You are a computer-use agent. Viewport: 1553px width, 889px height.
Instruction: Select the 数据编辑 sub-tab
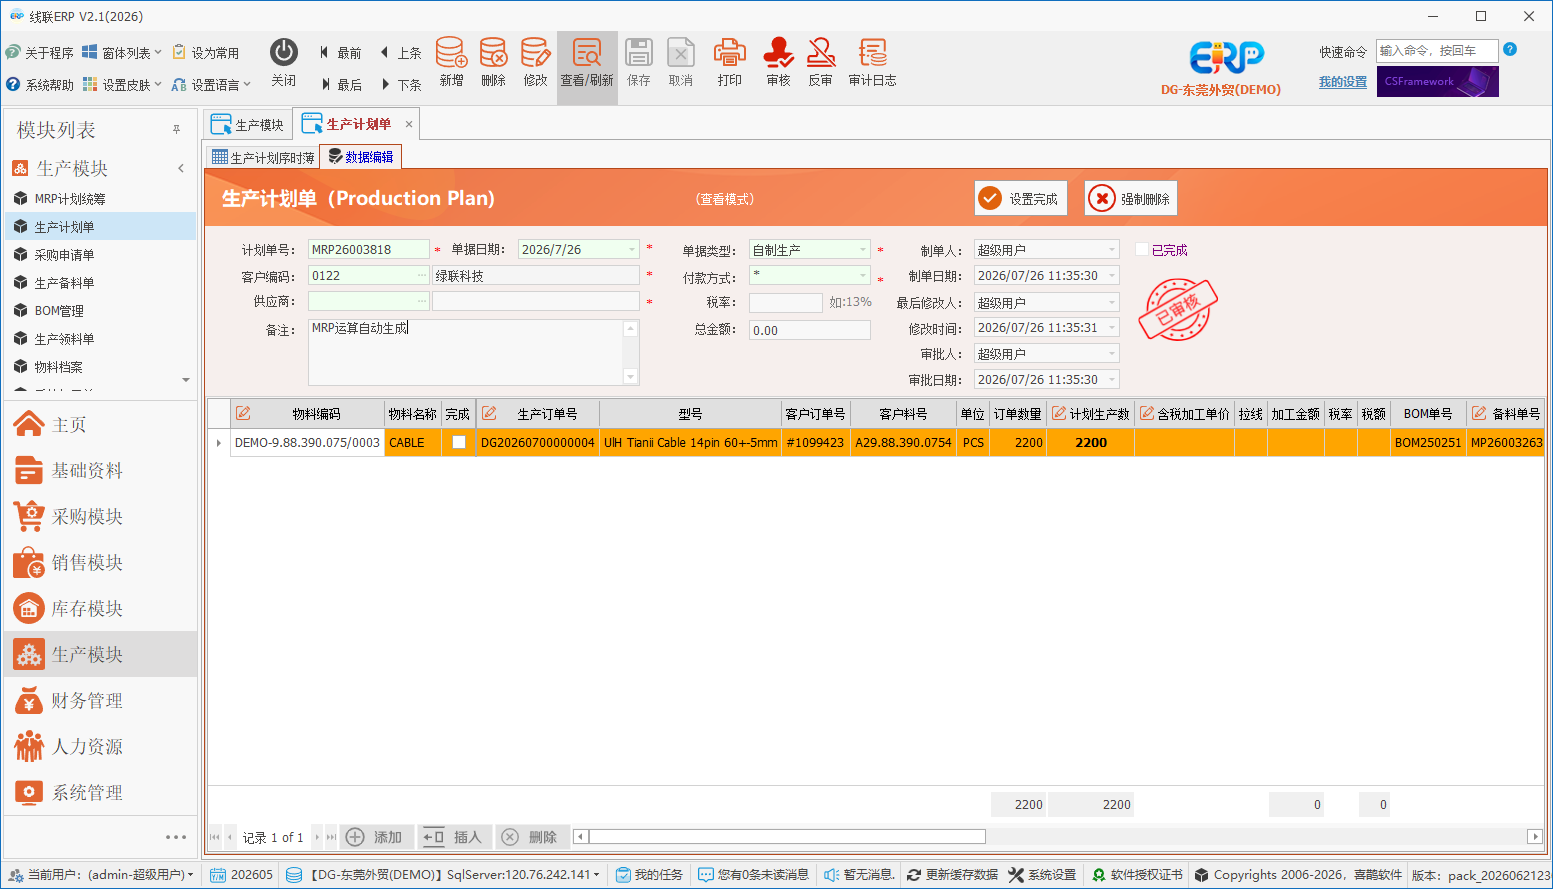tap(361, 157)
